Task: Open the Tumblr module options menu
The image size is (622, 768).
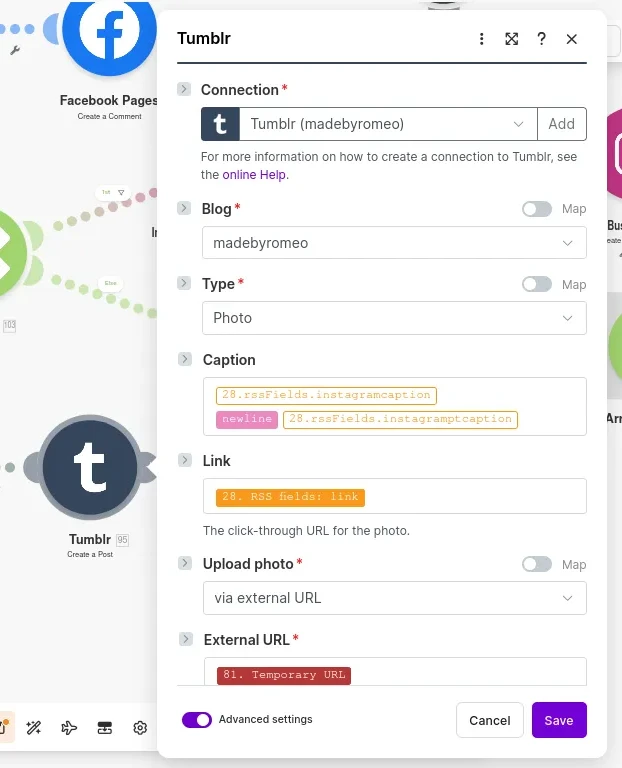Action: 481,39
